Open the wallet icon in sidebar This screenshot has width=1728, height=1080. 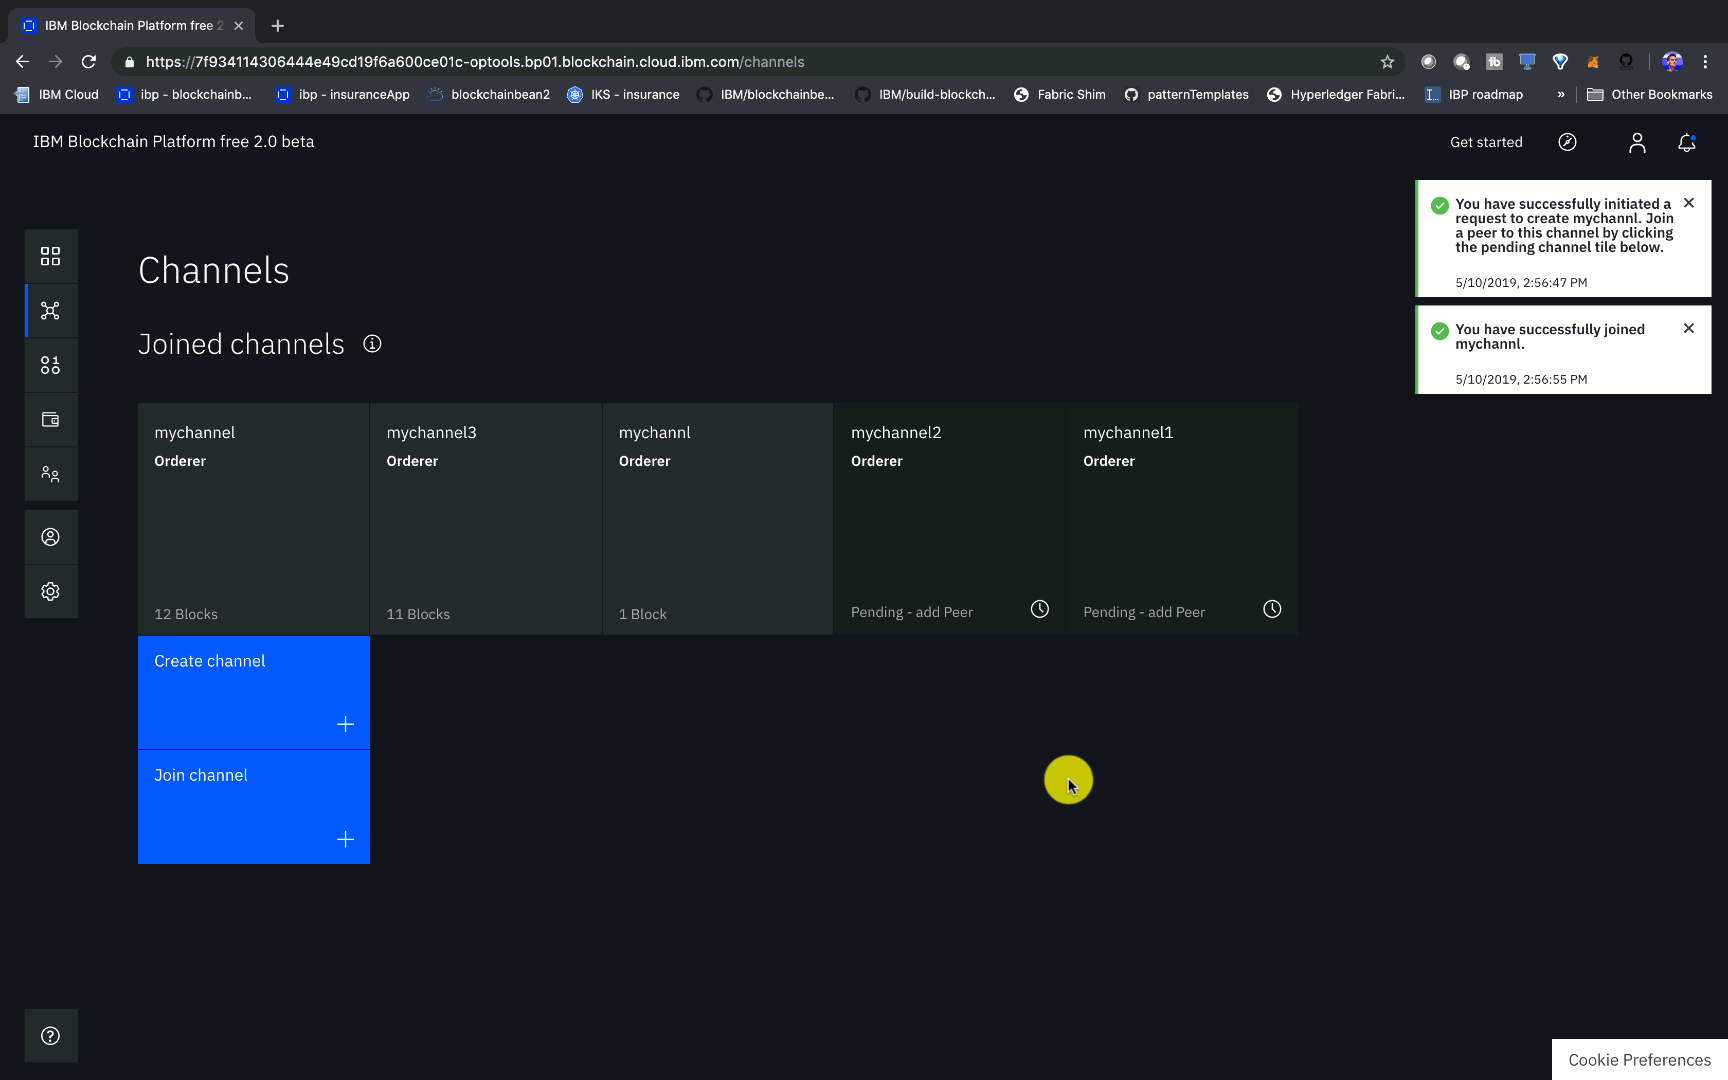pyautogui.click(x=50, y=420)
